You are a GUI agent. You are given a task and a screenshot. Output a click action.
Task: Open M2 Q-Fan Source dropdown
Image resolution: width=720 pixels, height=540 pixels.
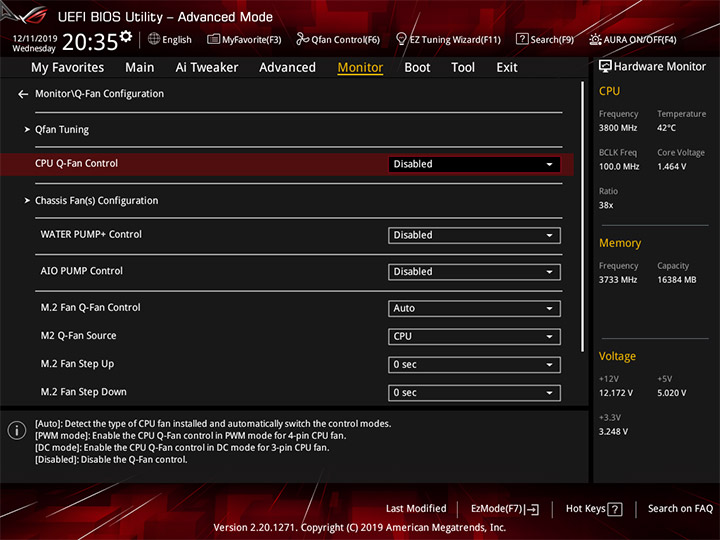pyautogui.click(x=474, y=337)
